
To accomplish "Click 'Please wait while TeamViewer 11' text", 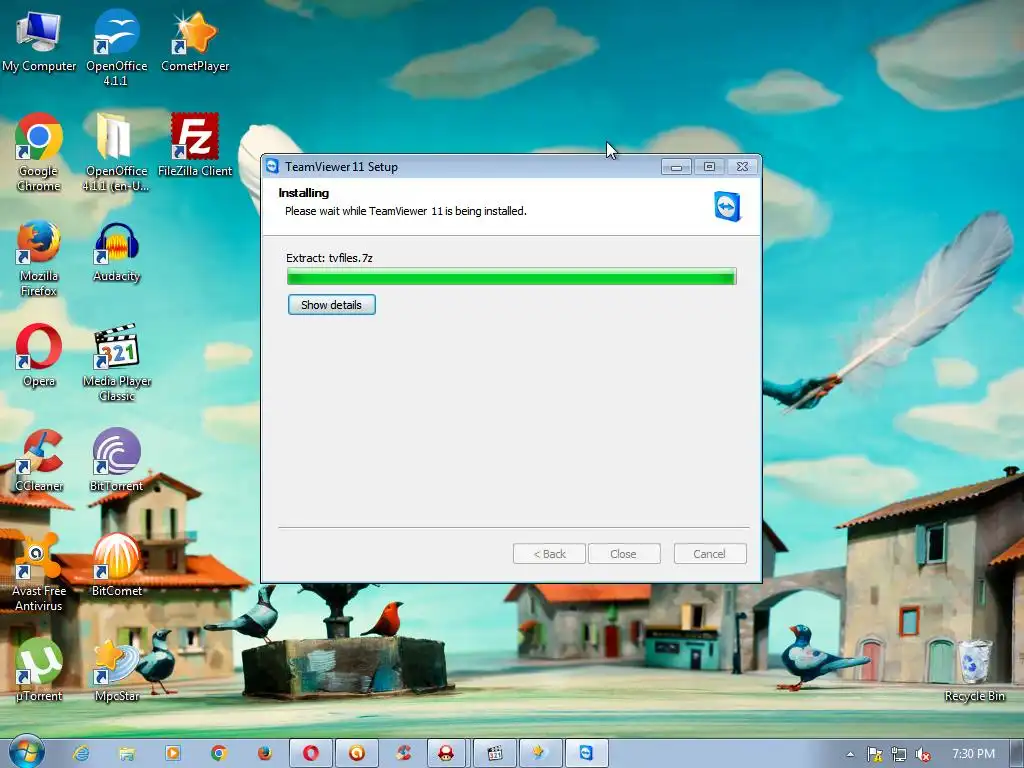I will point(364,211).
